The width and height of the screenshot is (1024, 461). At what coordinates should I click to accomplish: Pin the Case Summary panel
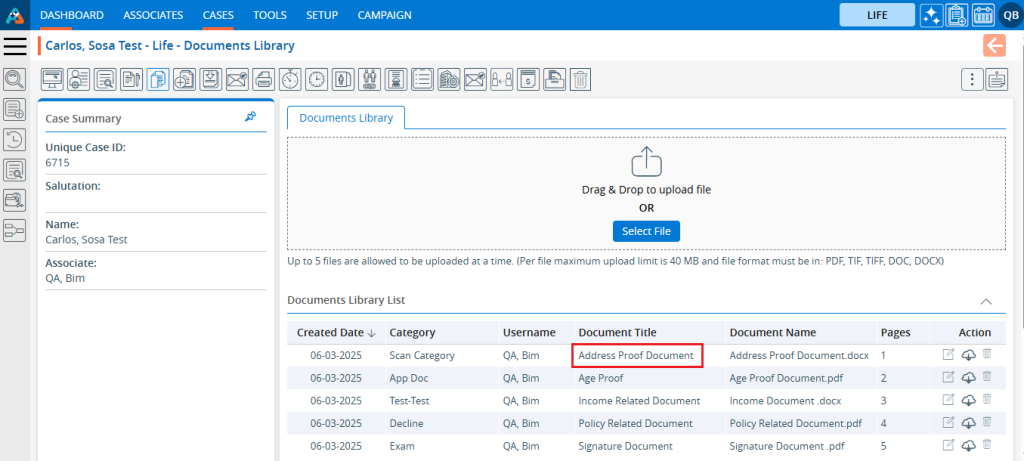coord(250,117)
